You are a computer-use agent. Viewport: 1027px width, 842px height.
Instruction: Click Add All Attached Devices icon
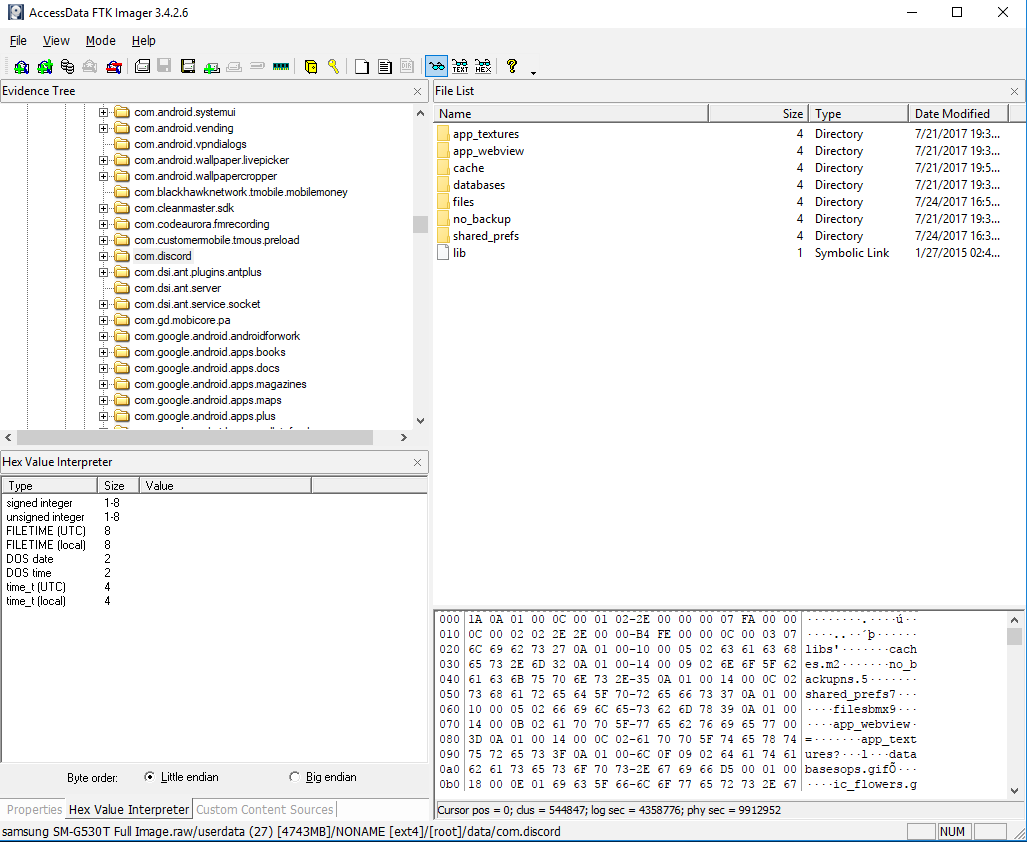click(x=45, y=66)
